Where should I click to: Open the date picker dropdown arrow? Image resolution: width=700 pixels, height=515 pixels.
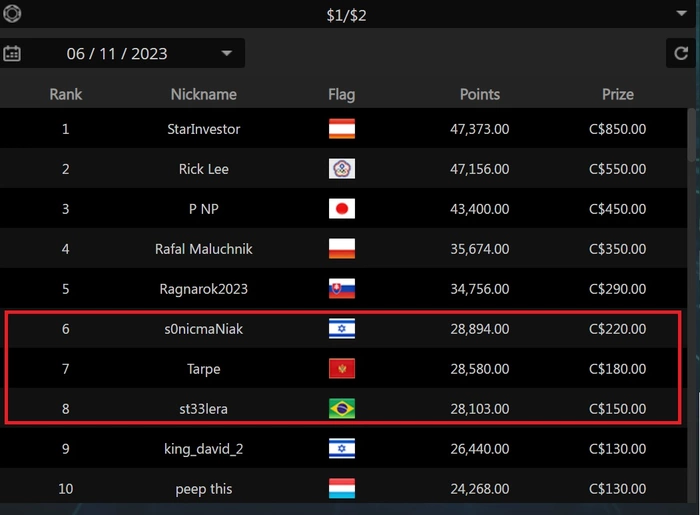pos(227,53)
